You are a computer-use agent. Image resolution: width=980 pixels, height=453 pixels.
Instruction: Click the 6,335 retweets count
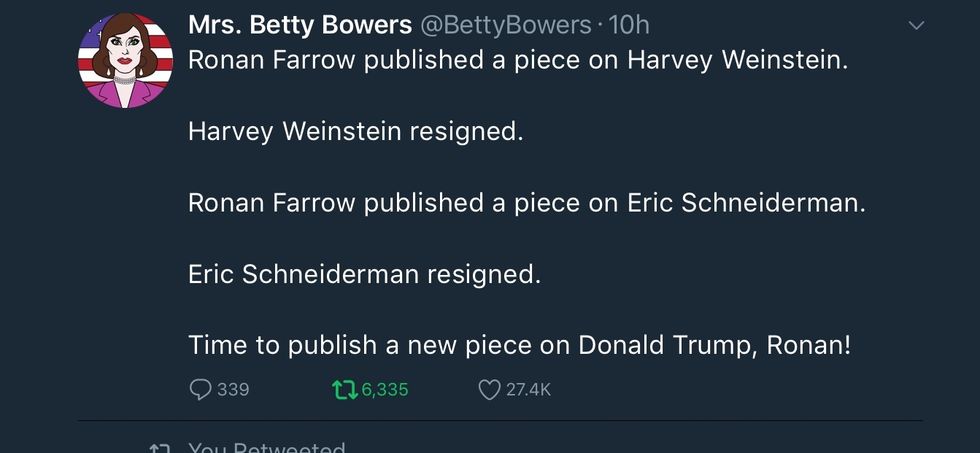click(385, 389)
